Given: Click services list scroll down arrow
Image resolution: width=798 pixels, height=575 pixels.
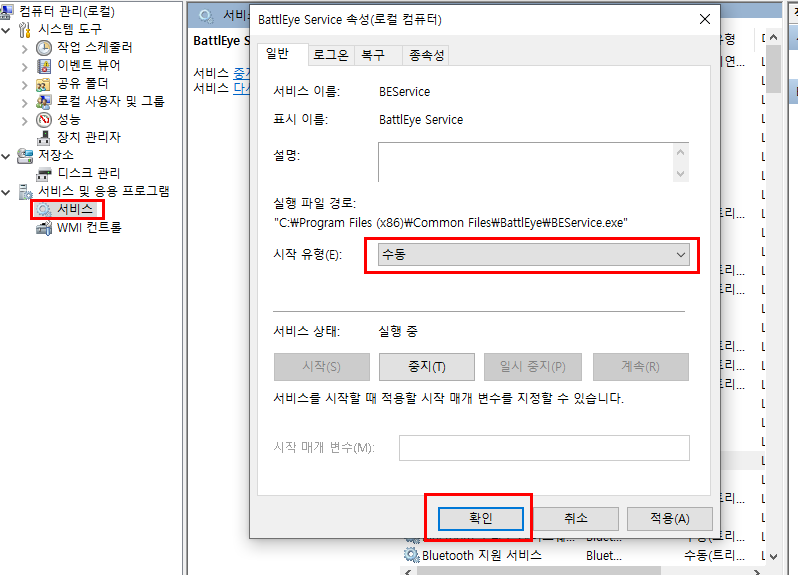Looking at the screenshot, I should [774, 556].
